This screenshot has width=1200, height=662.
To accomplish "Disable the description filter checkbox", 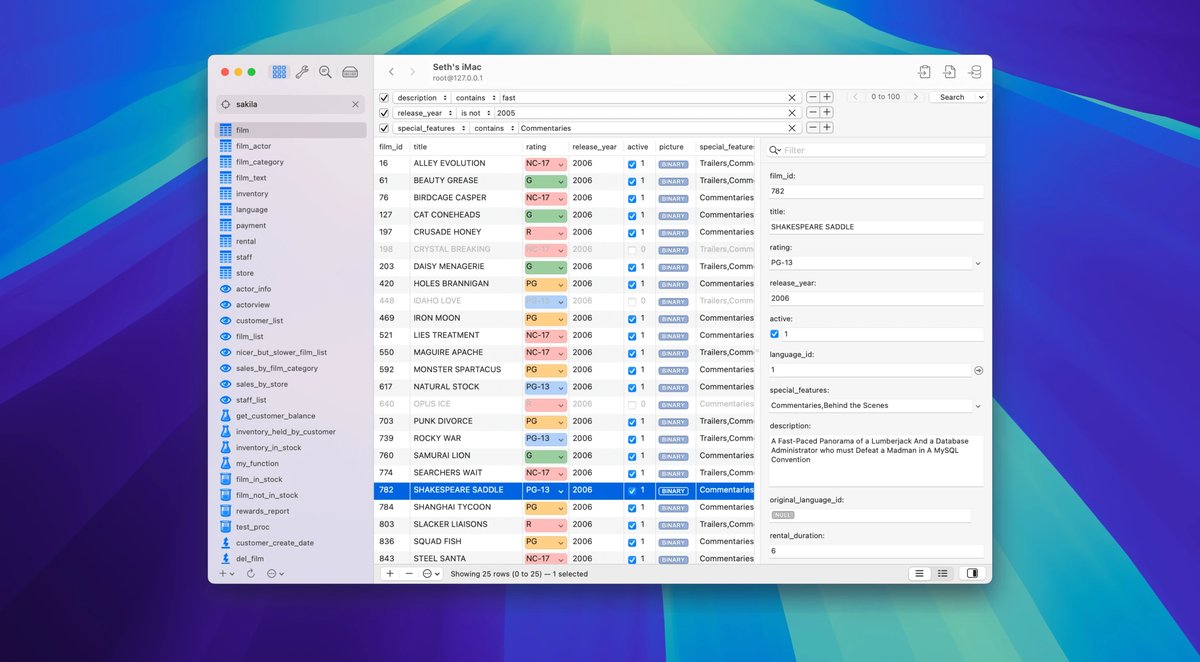I will pyautogui.click(x=384, y=98).
